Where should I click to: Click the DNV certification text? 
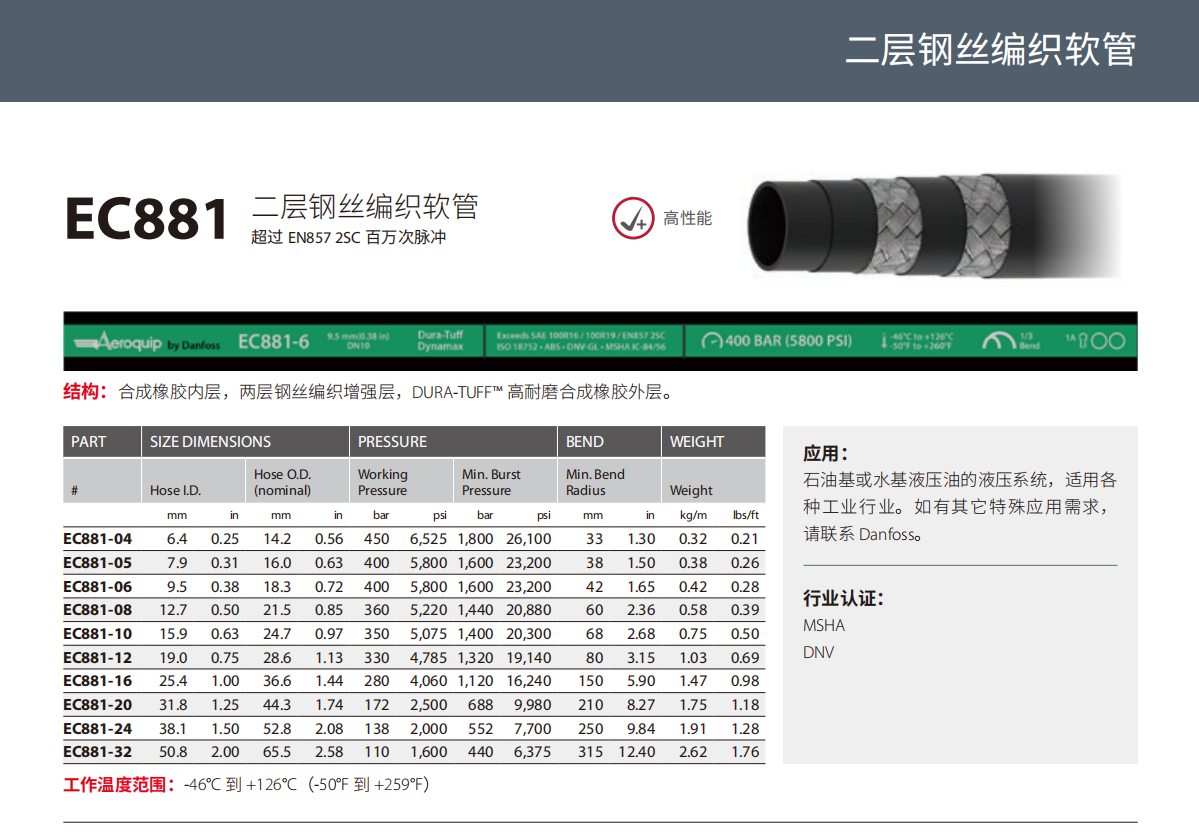[818, 653]
